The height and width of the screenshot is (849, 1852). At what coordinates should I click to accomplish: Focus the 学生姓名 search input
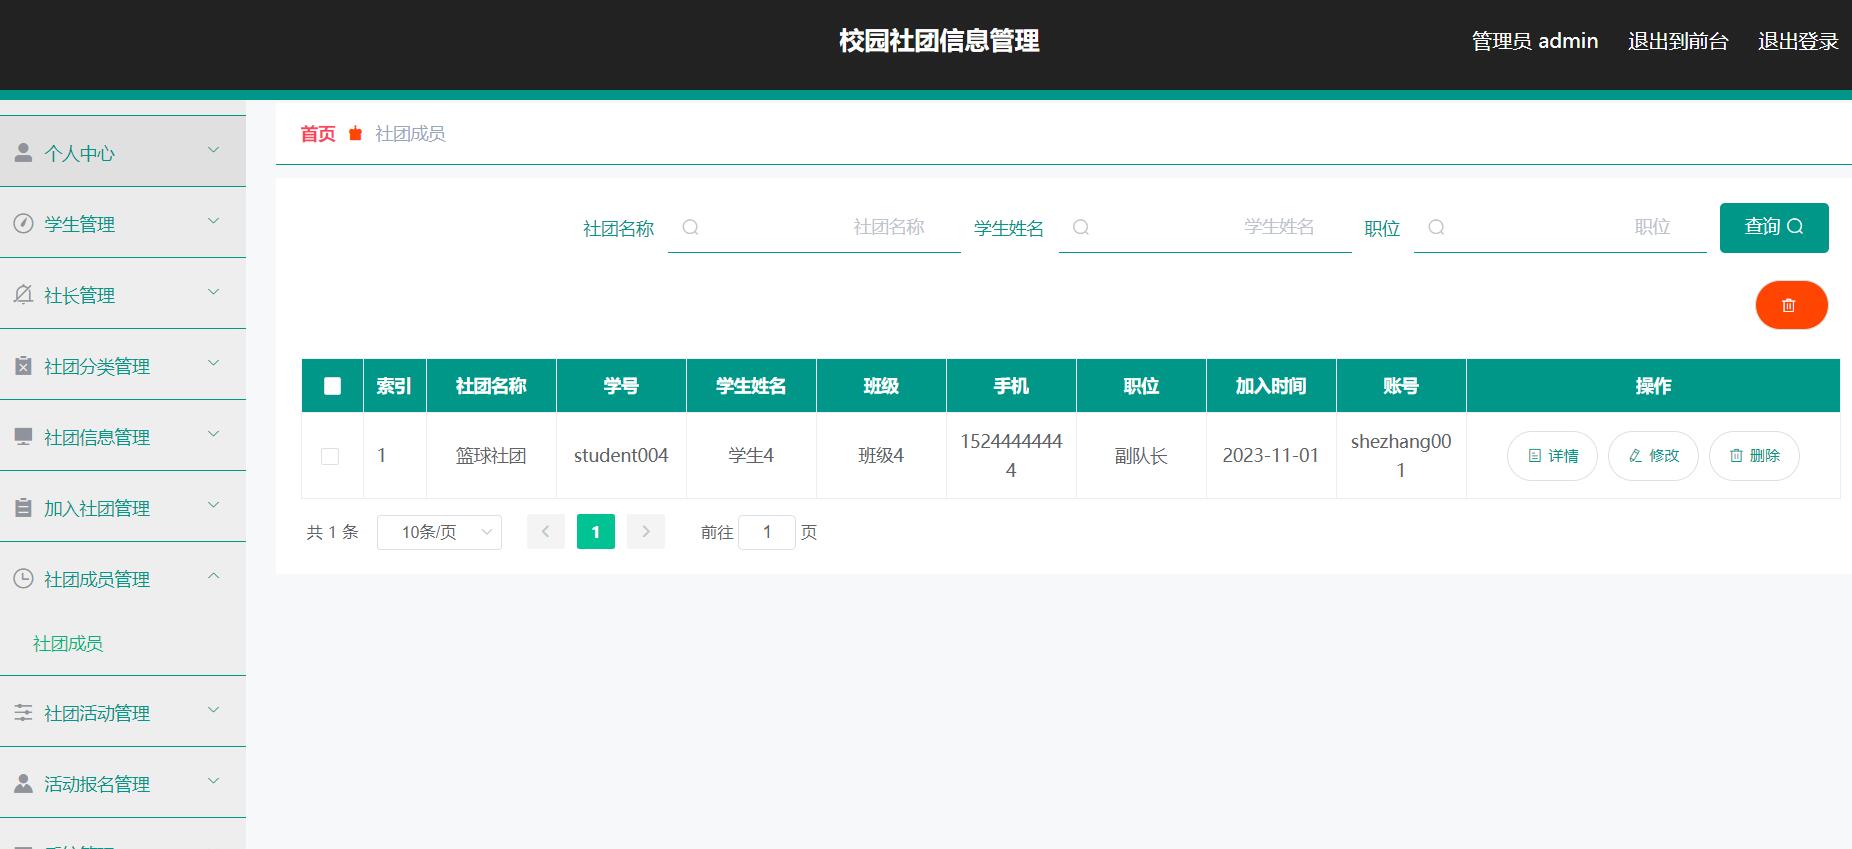[x=1205, y=227]
